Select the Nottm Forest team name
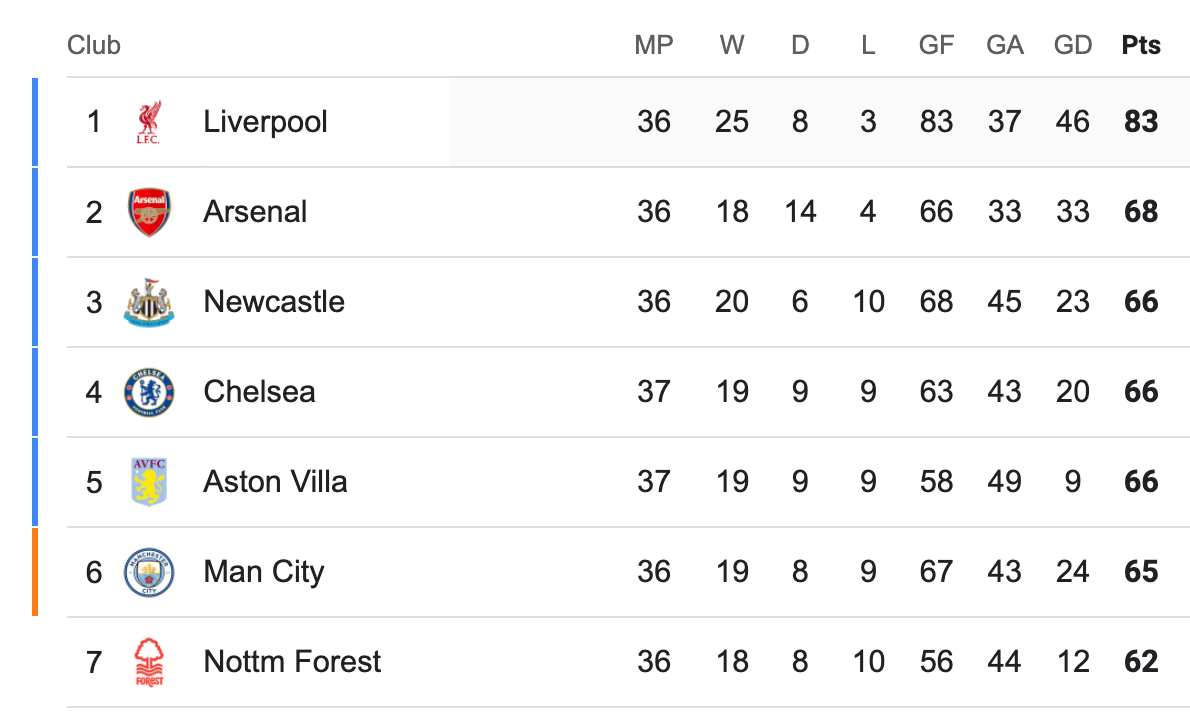The width and height of the screenshot is (1190, 720). point(291,662)
